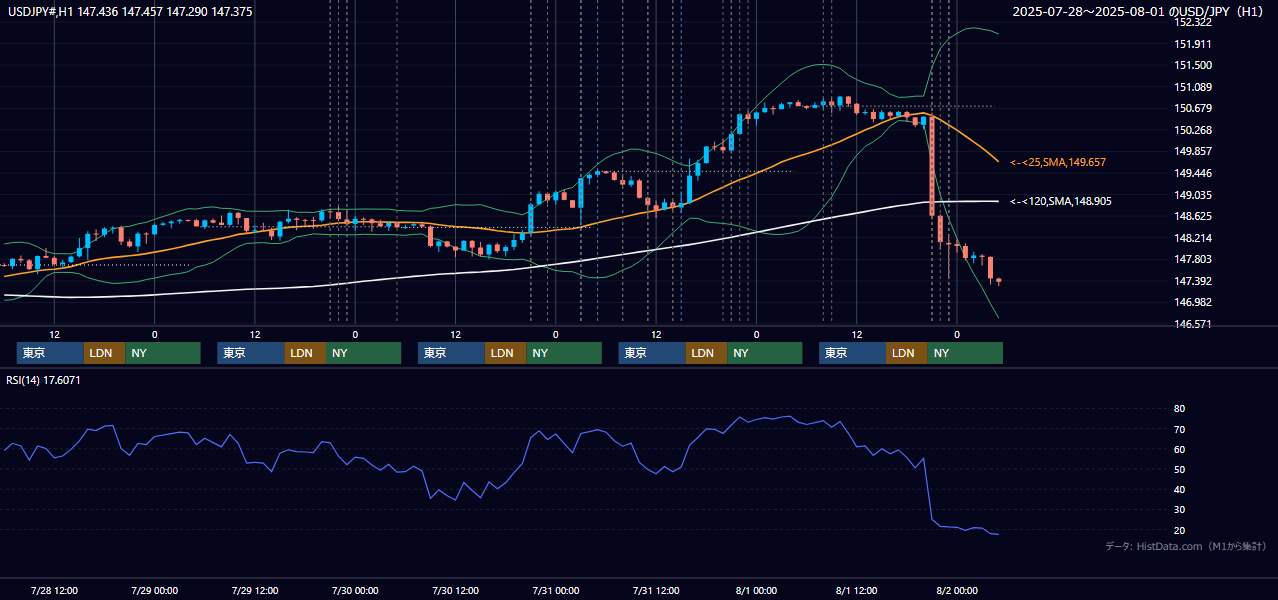Click the 147.392 price axis label
The height and width of the screenshot is (600, 1278).
click(1194, 281)
